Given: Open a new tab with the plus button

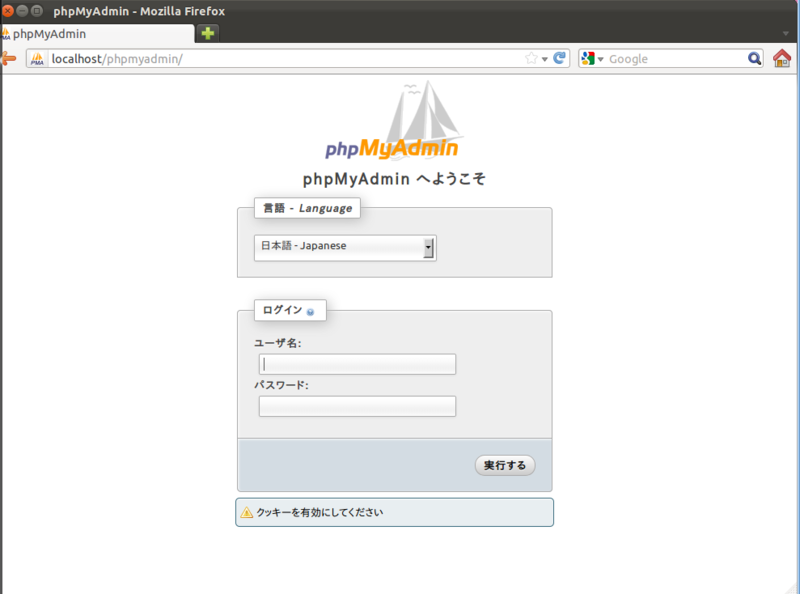Looking at the screenshot, I should click(x=208, y=34).
